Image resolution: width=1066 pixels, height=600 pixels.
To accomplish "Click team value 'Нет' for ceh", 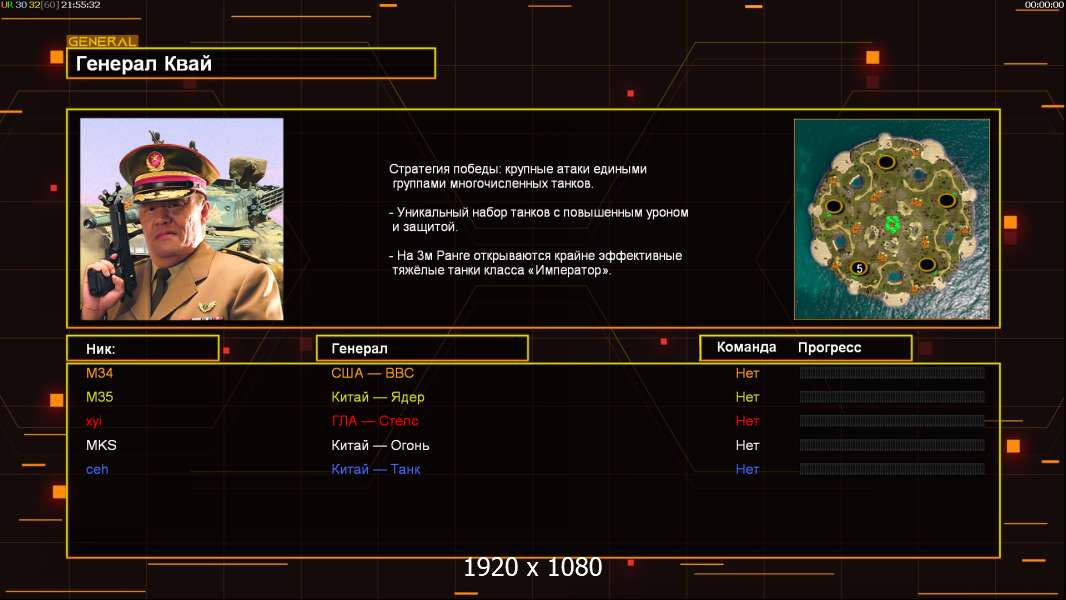I will [x=747, y=469].
